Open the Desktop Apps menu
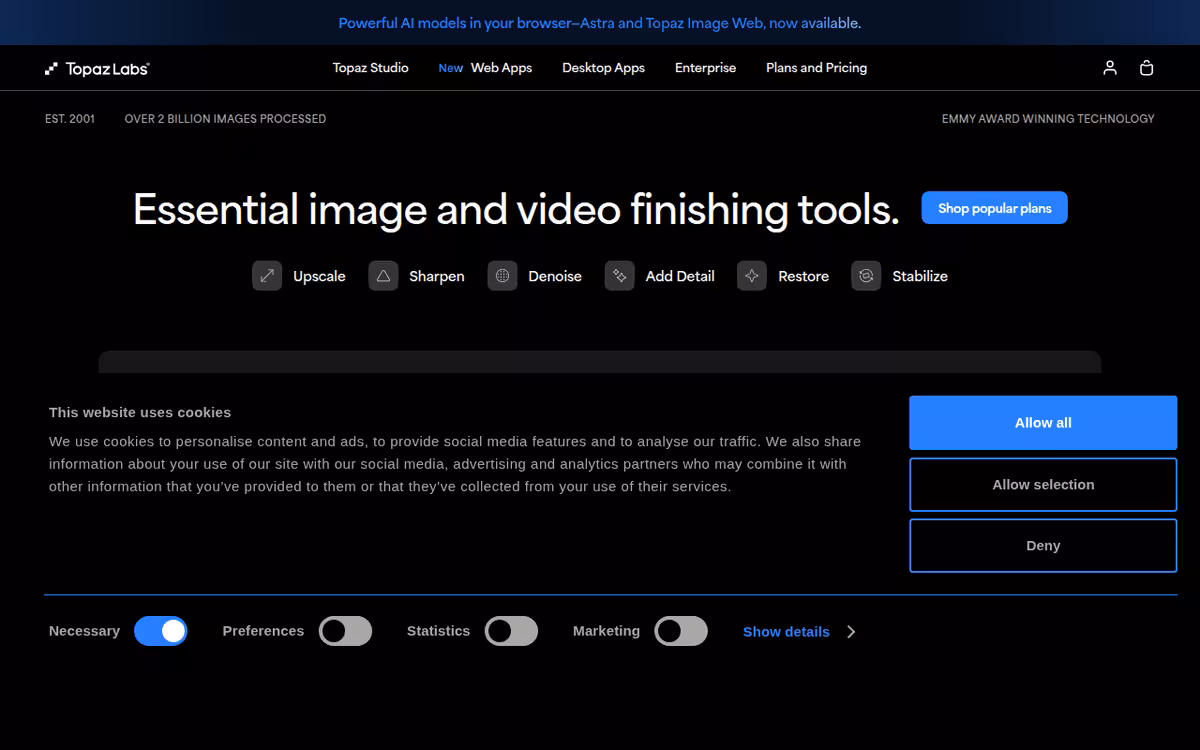The width and height of the screenshot is (1200, 750). [603, 68]
